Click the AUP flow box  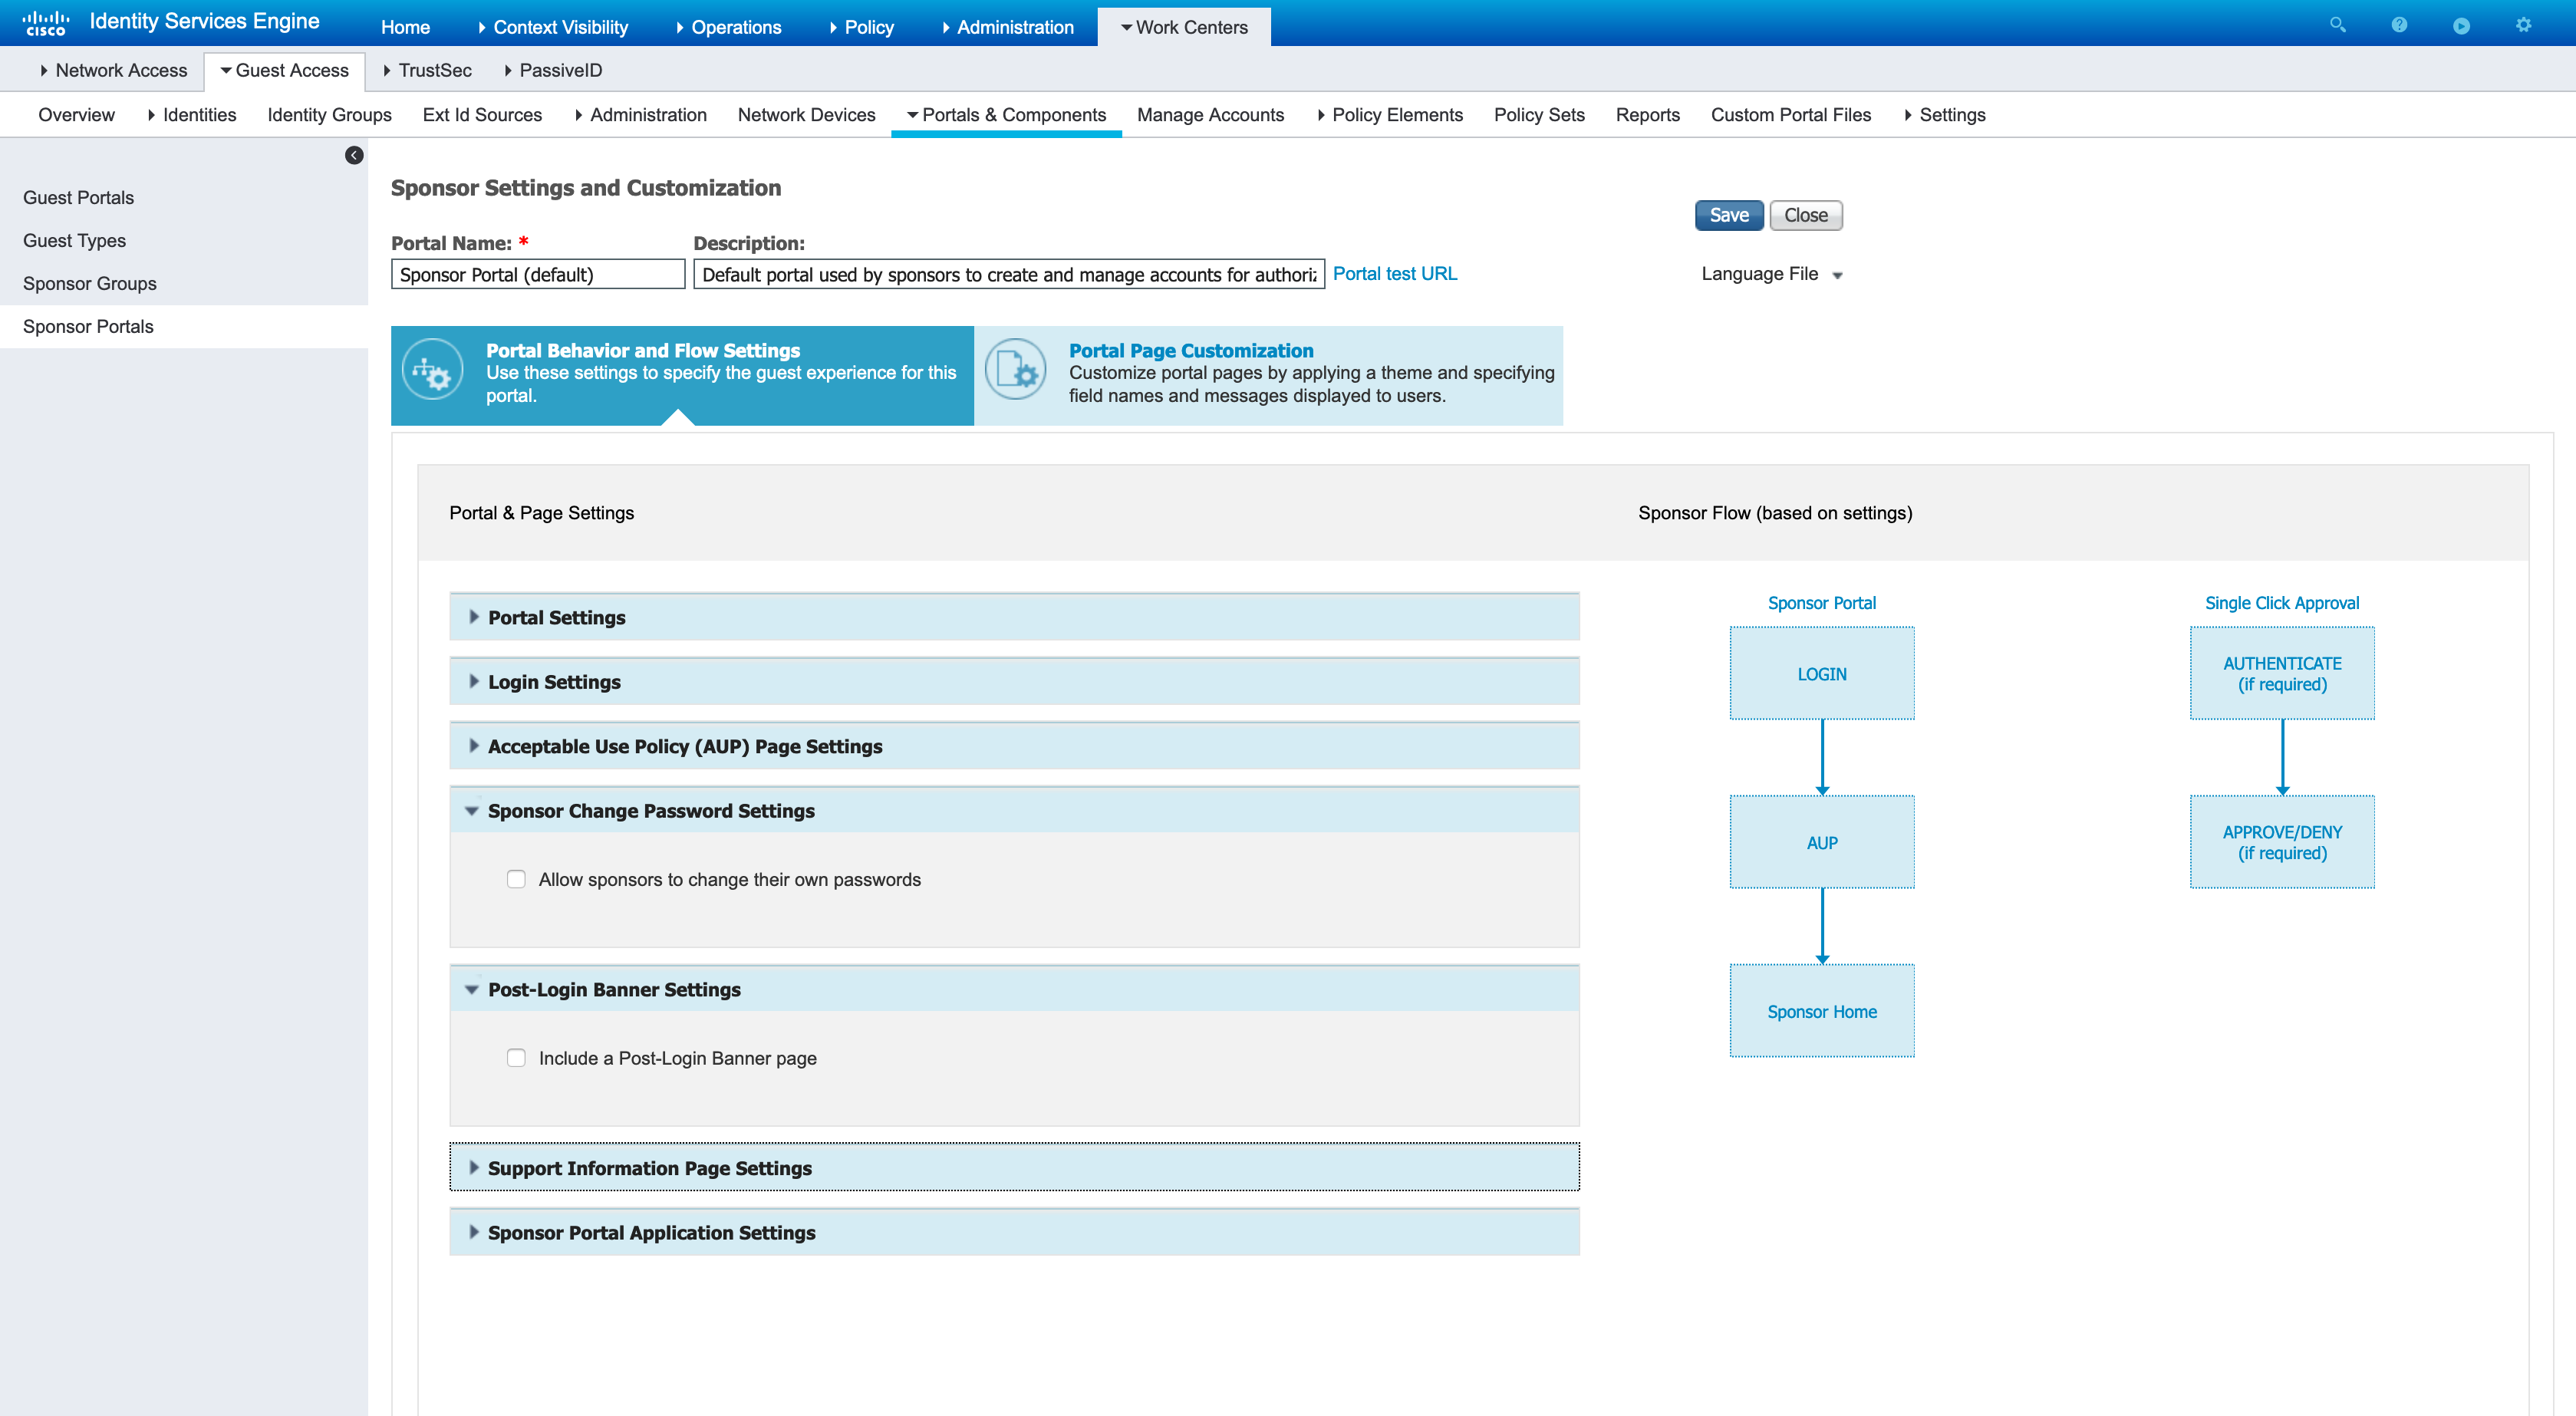point(1822,842)
